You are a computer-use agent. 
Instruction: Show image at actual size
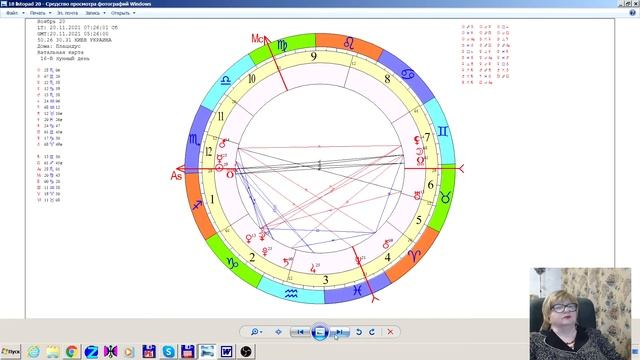(278, 332)
